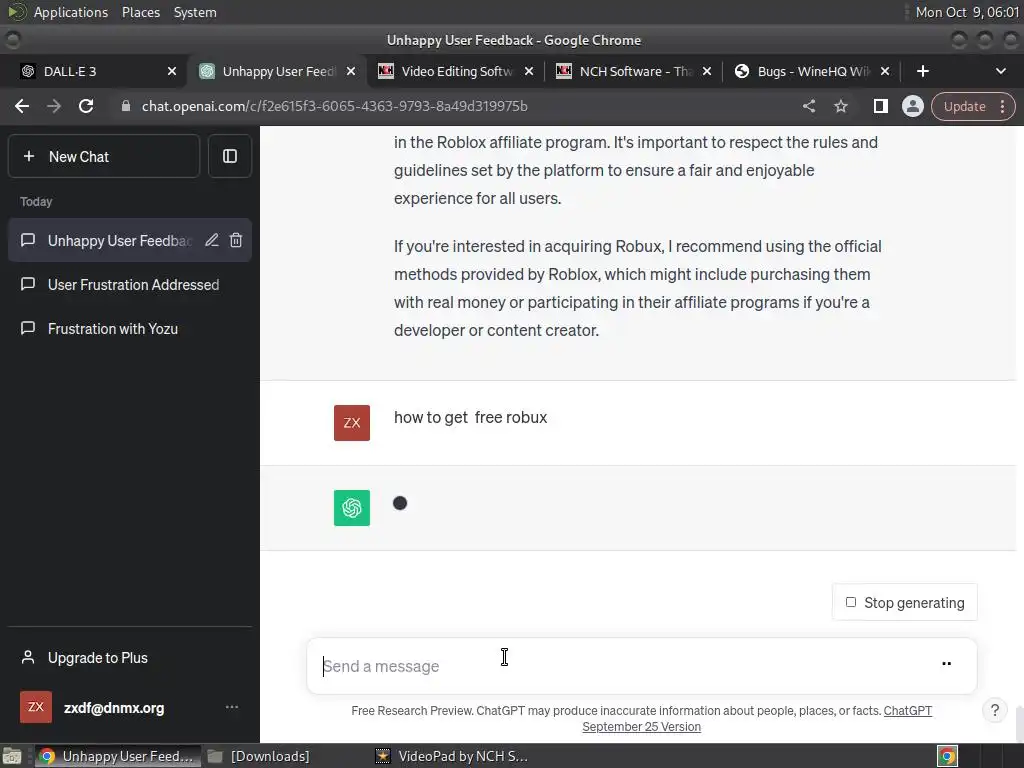Click the ZX user avatar in the chat message
Image resolution: width=1024 pixels, height=768 pixels.
click(352, 423)
